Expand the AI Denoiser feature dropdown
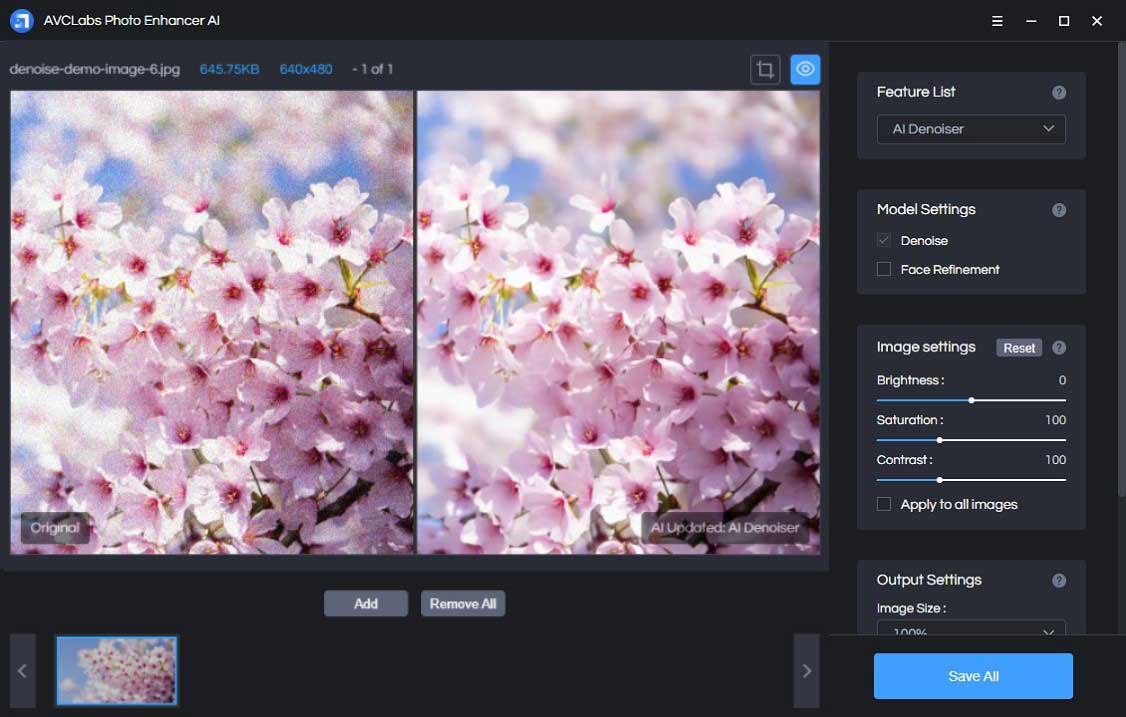This screenshot has width=1126, height=717. (x=971, y=129)
